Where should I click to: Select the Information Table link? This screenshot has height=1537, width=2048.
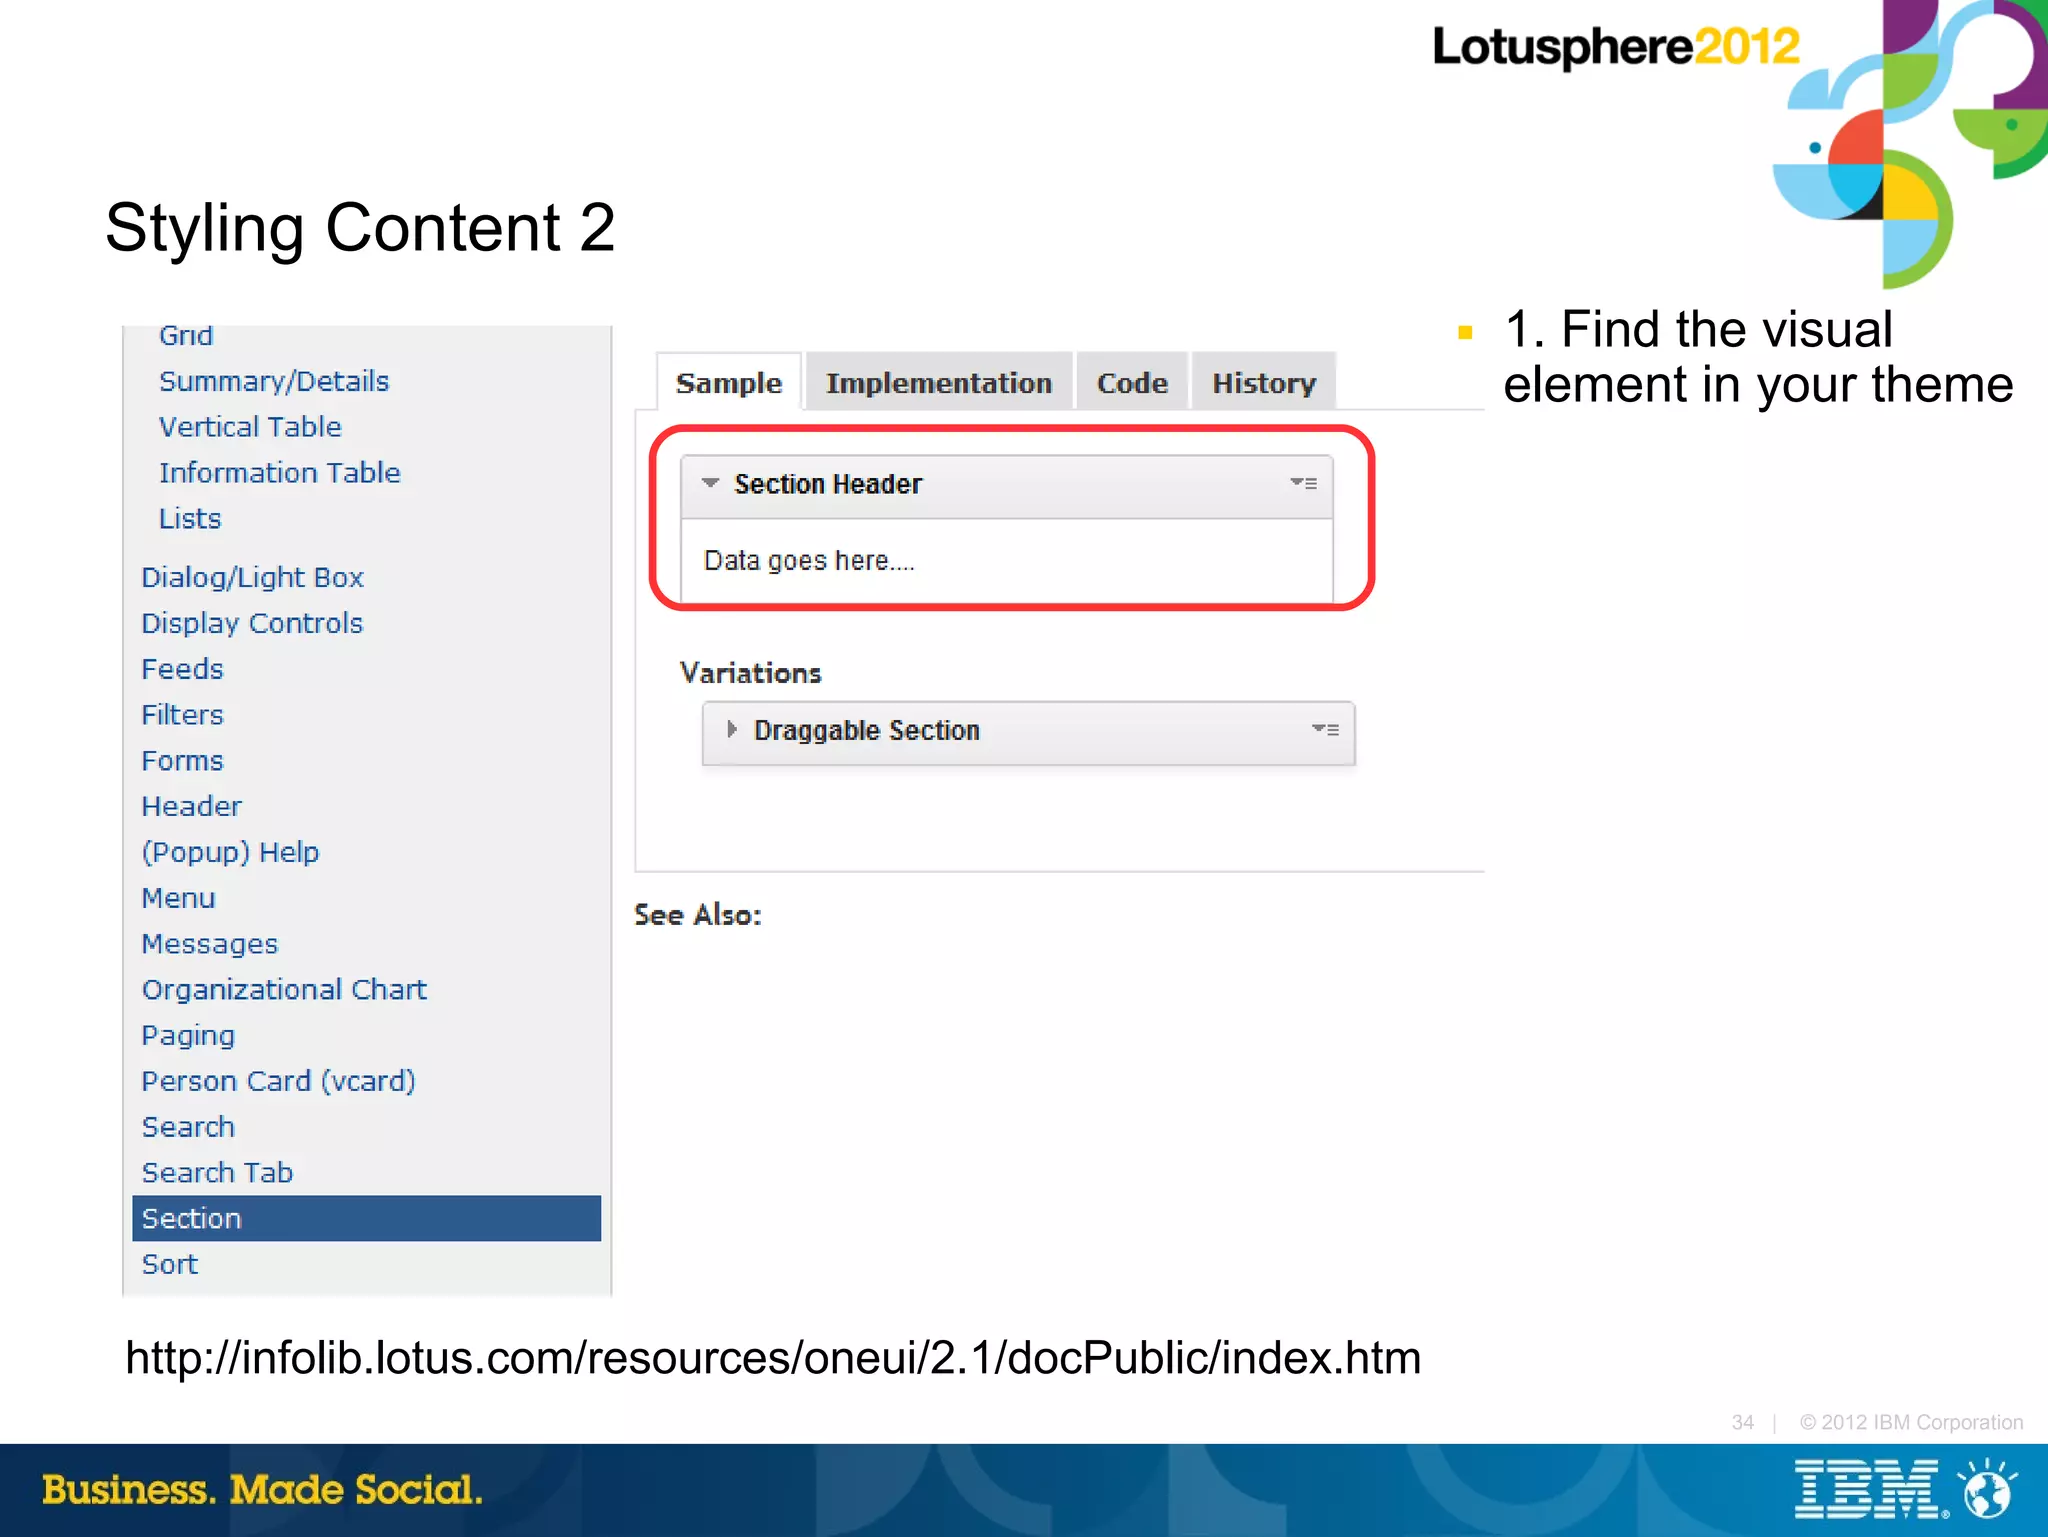click(x=280, y=472)
